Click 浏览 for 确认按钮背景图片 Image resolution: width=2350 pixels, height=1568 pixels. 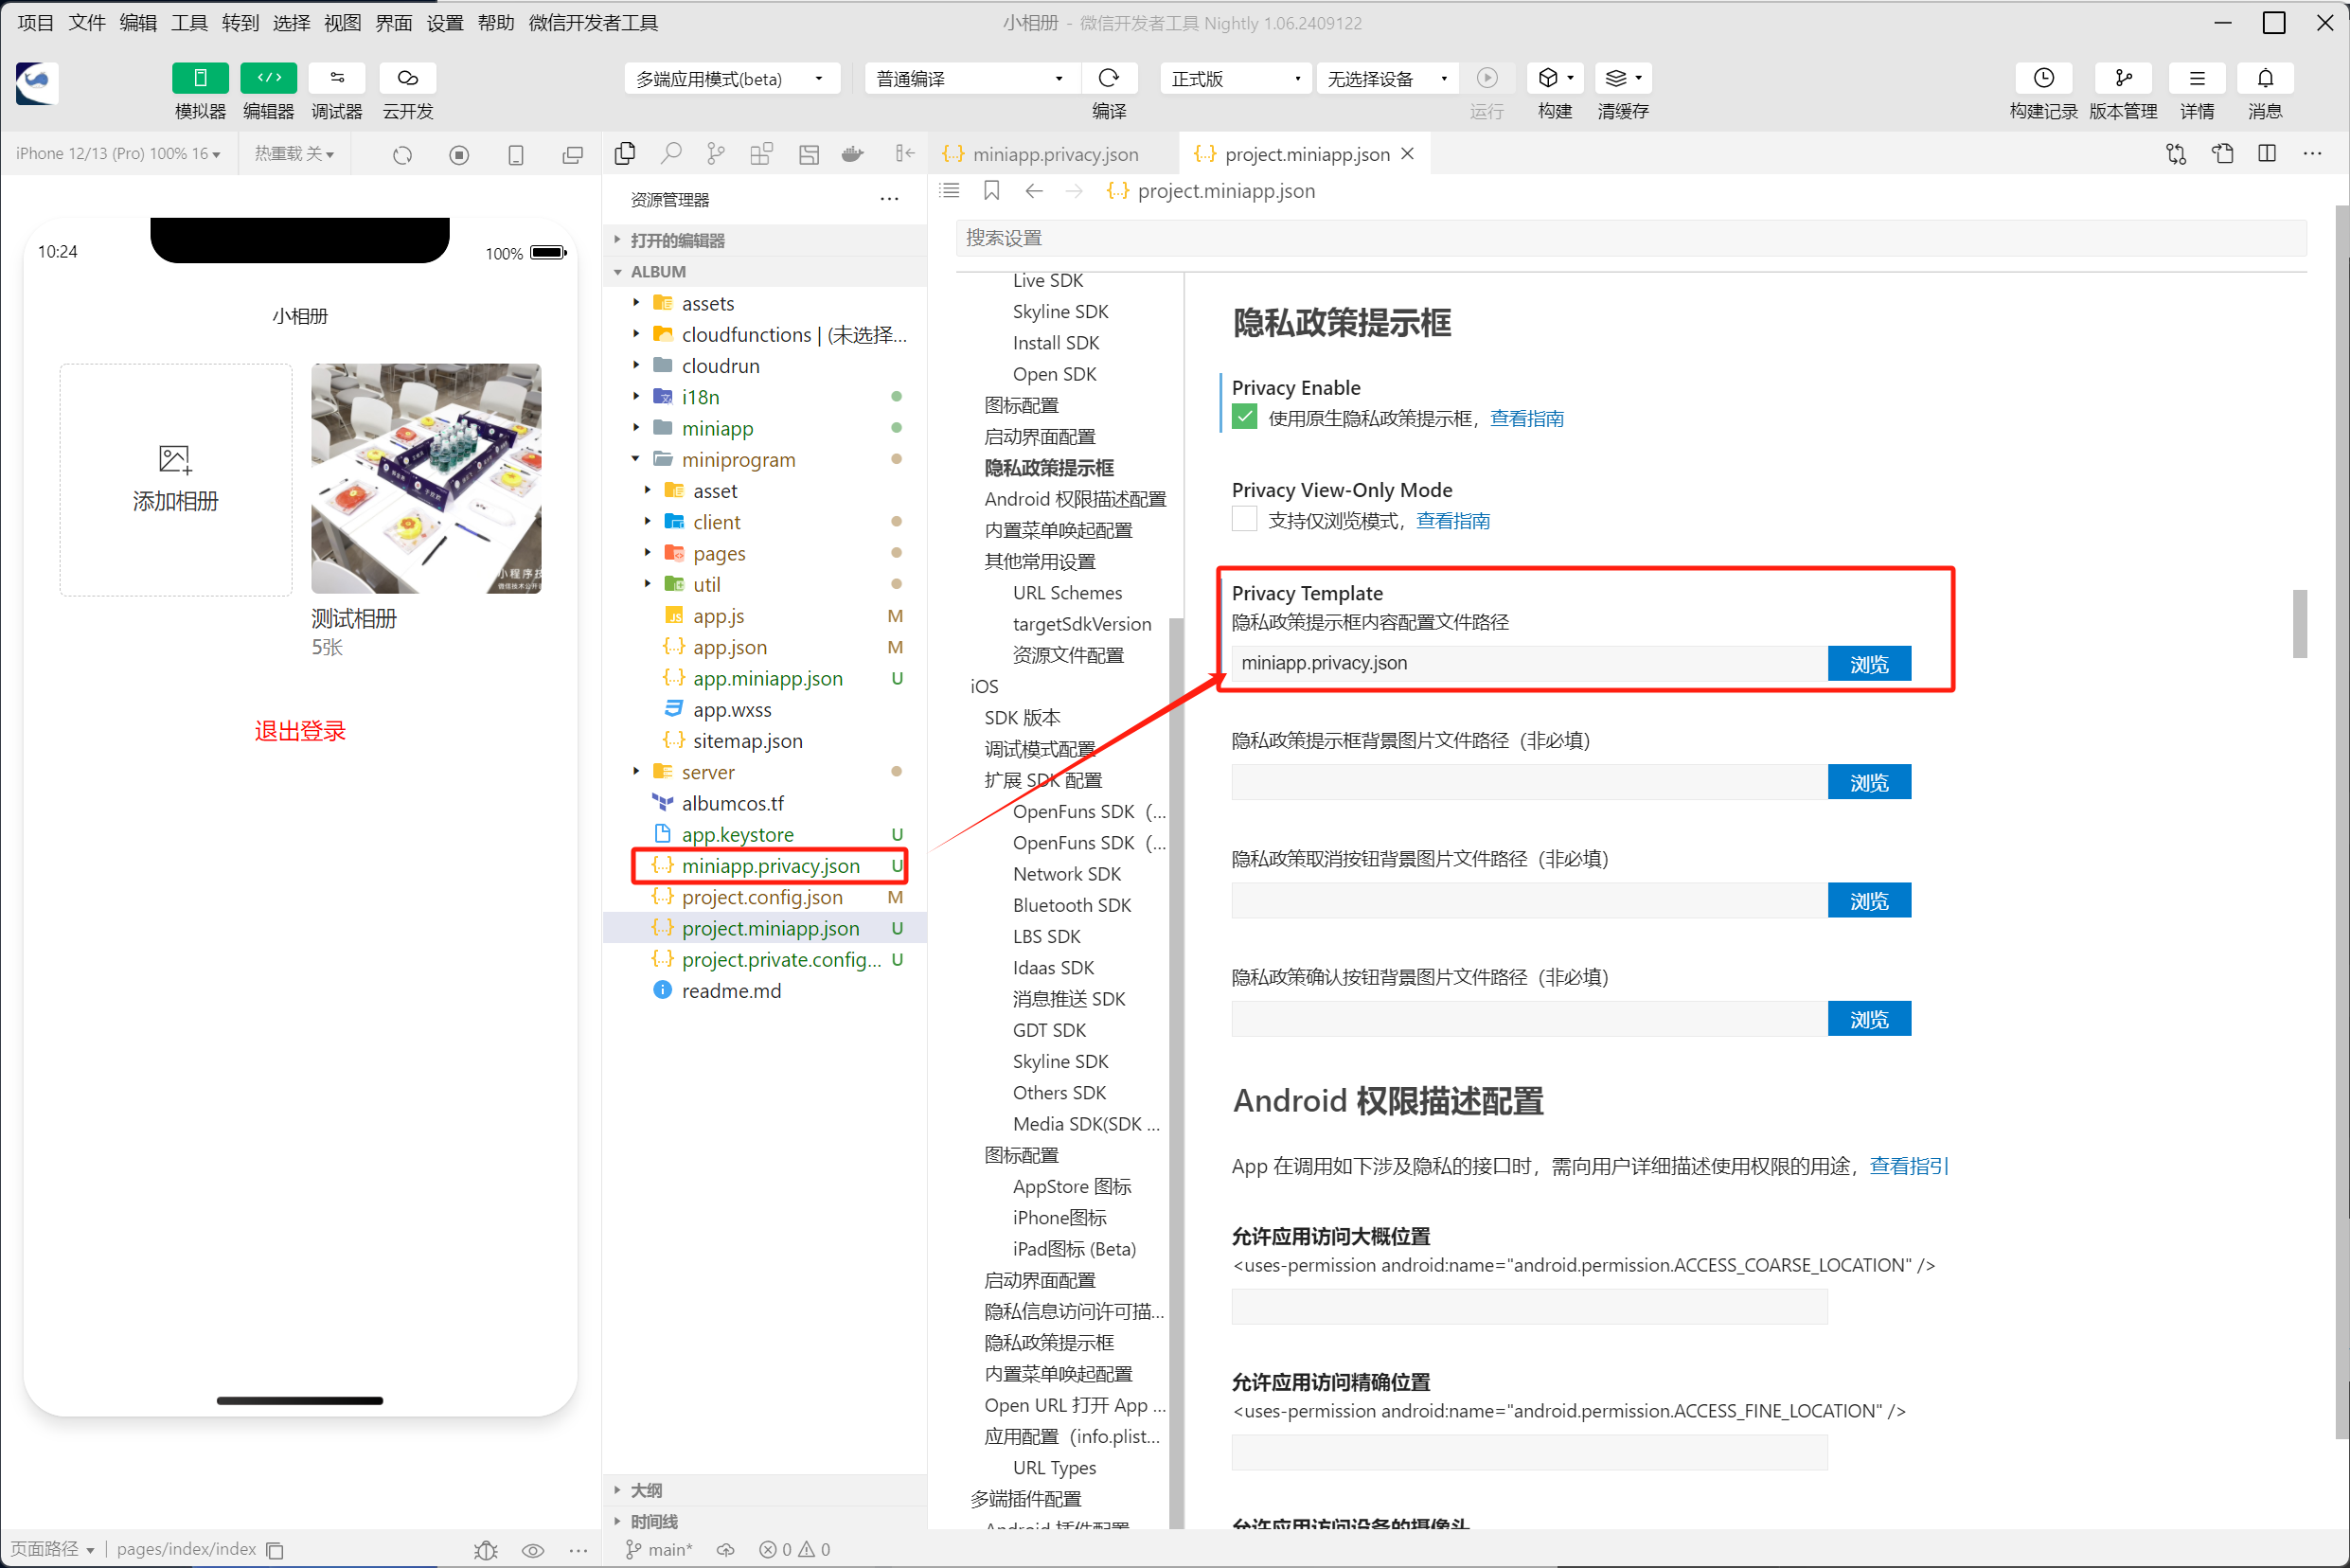[x=1869, y=1018]
